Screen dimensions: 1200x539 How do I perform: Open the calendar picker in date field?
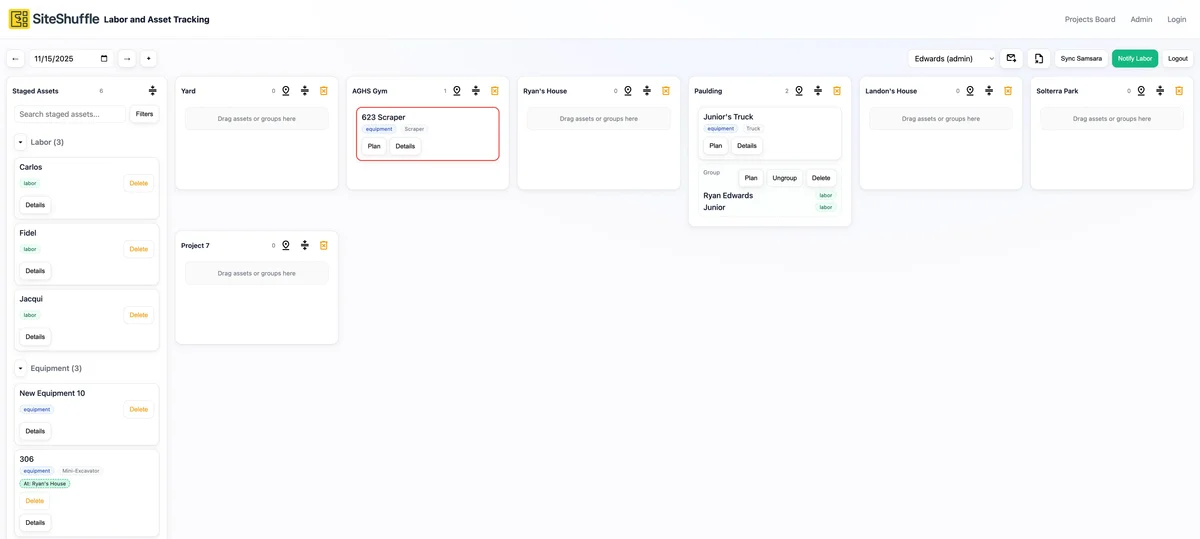point(104,59)
